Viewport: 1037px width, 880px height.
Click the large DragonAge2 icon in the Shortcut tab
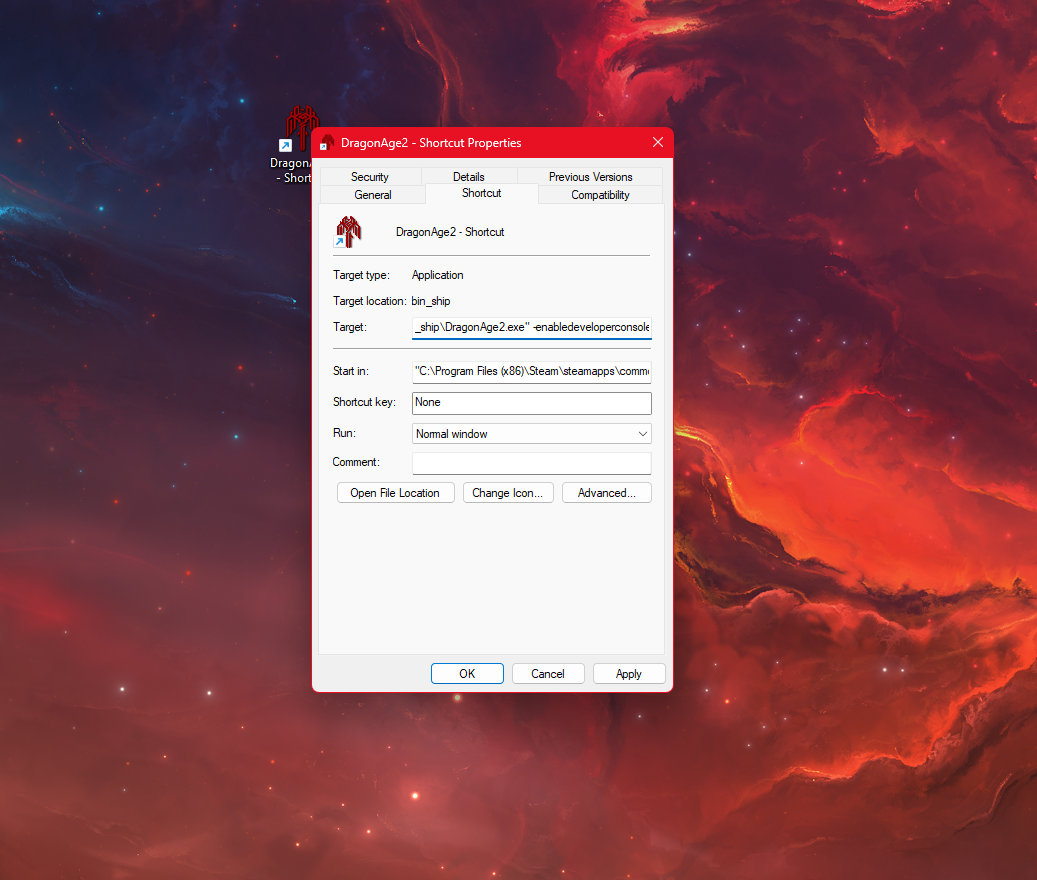pyautogui.click(x=348, y=232)
